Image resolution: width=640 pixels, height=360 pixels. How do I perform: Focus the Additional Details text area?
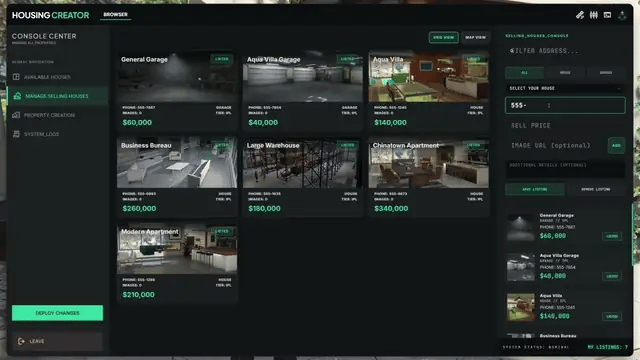tap(565, 169)
